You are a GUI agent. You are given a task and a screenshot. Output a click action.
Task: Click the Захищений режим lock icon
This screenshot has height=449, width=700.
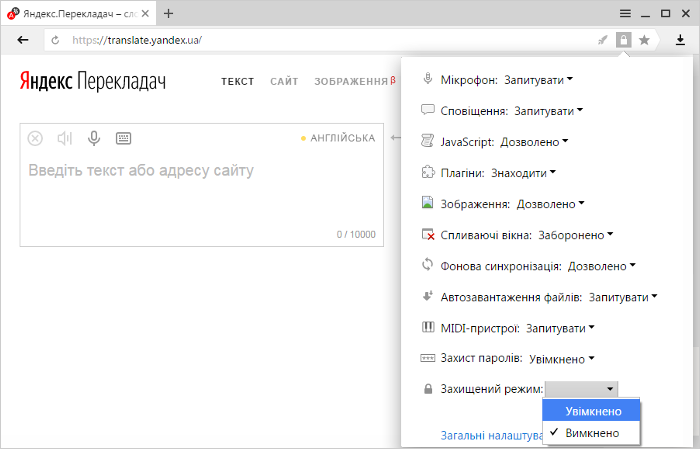tap(428, 389)
